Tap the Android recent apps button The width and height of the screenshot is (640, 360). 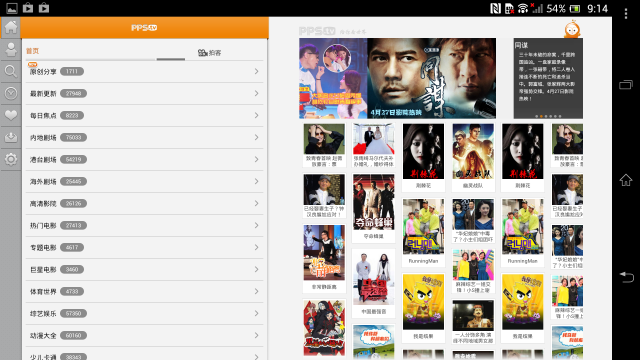tap(626, 85)
